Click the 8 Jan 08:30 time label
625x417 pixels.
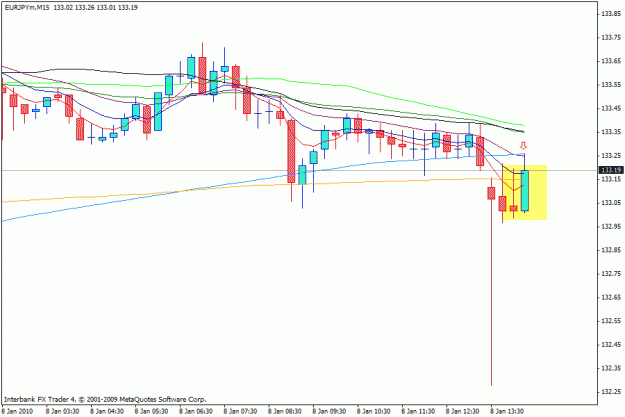coord(285,411)
